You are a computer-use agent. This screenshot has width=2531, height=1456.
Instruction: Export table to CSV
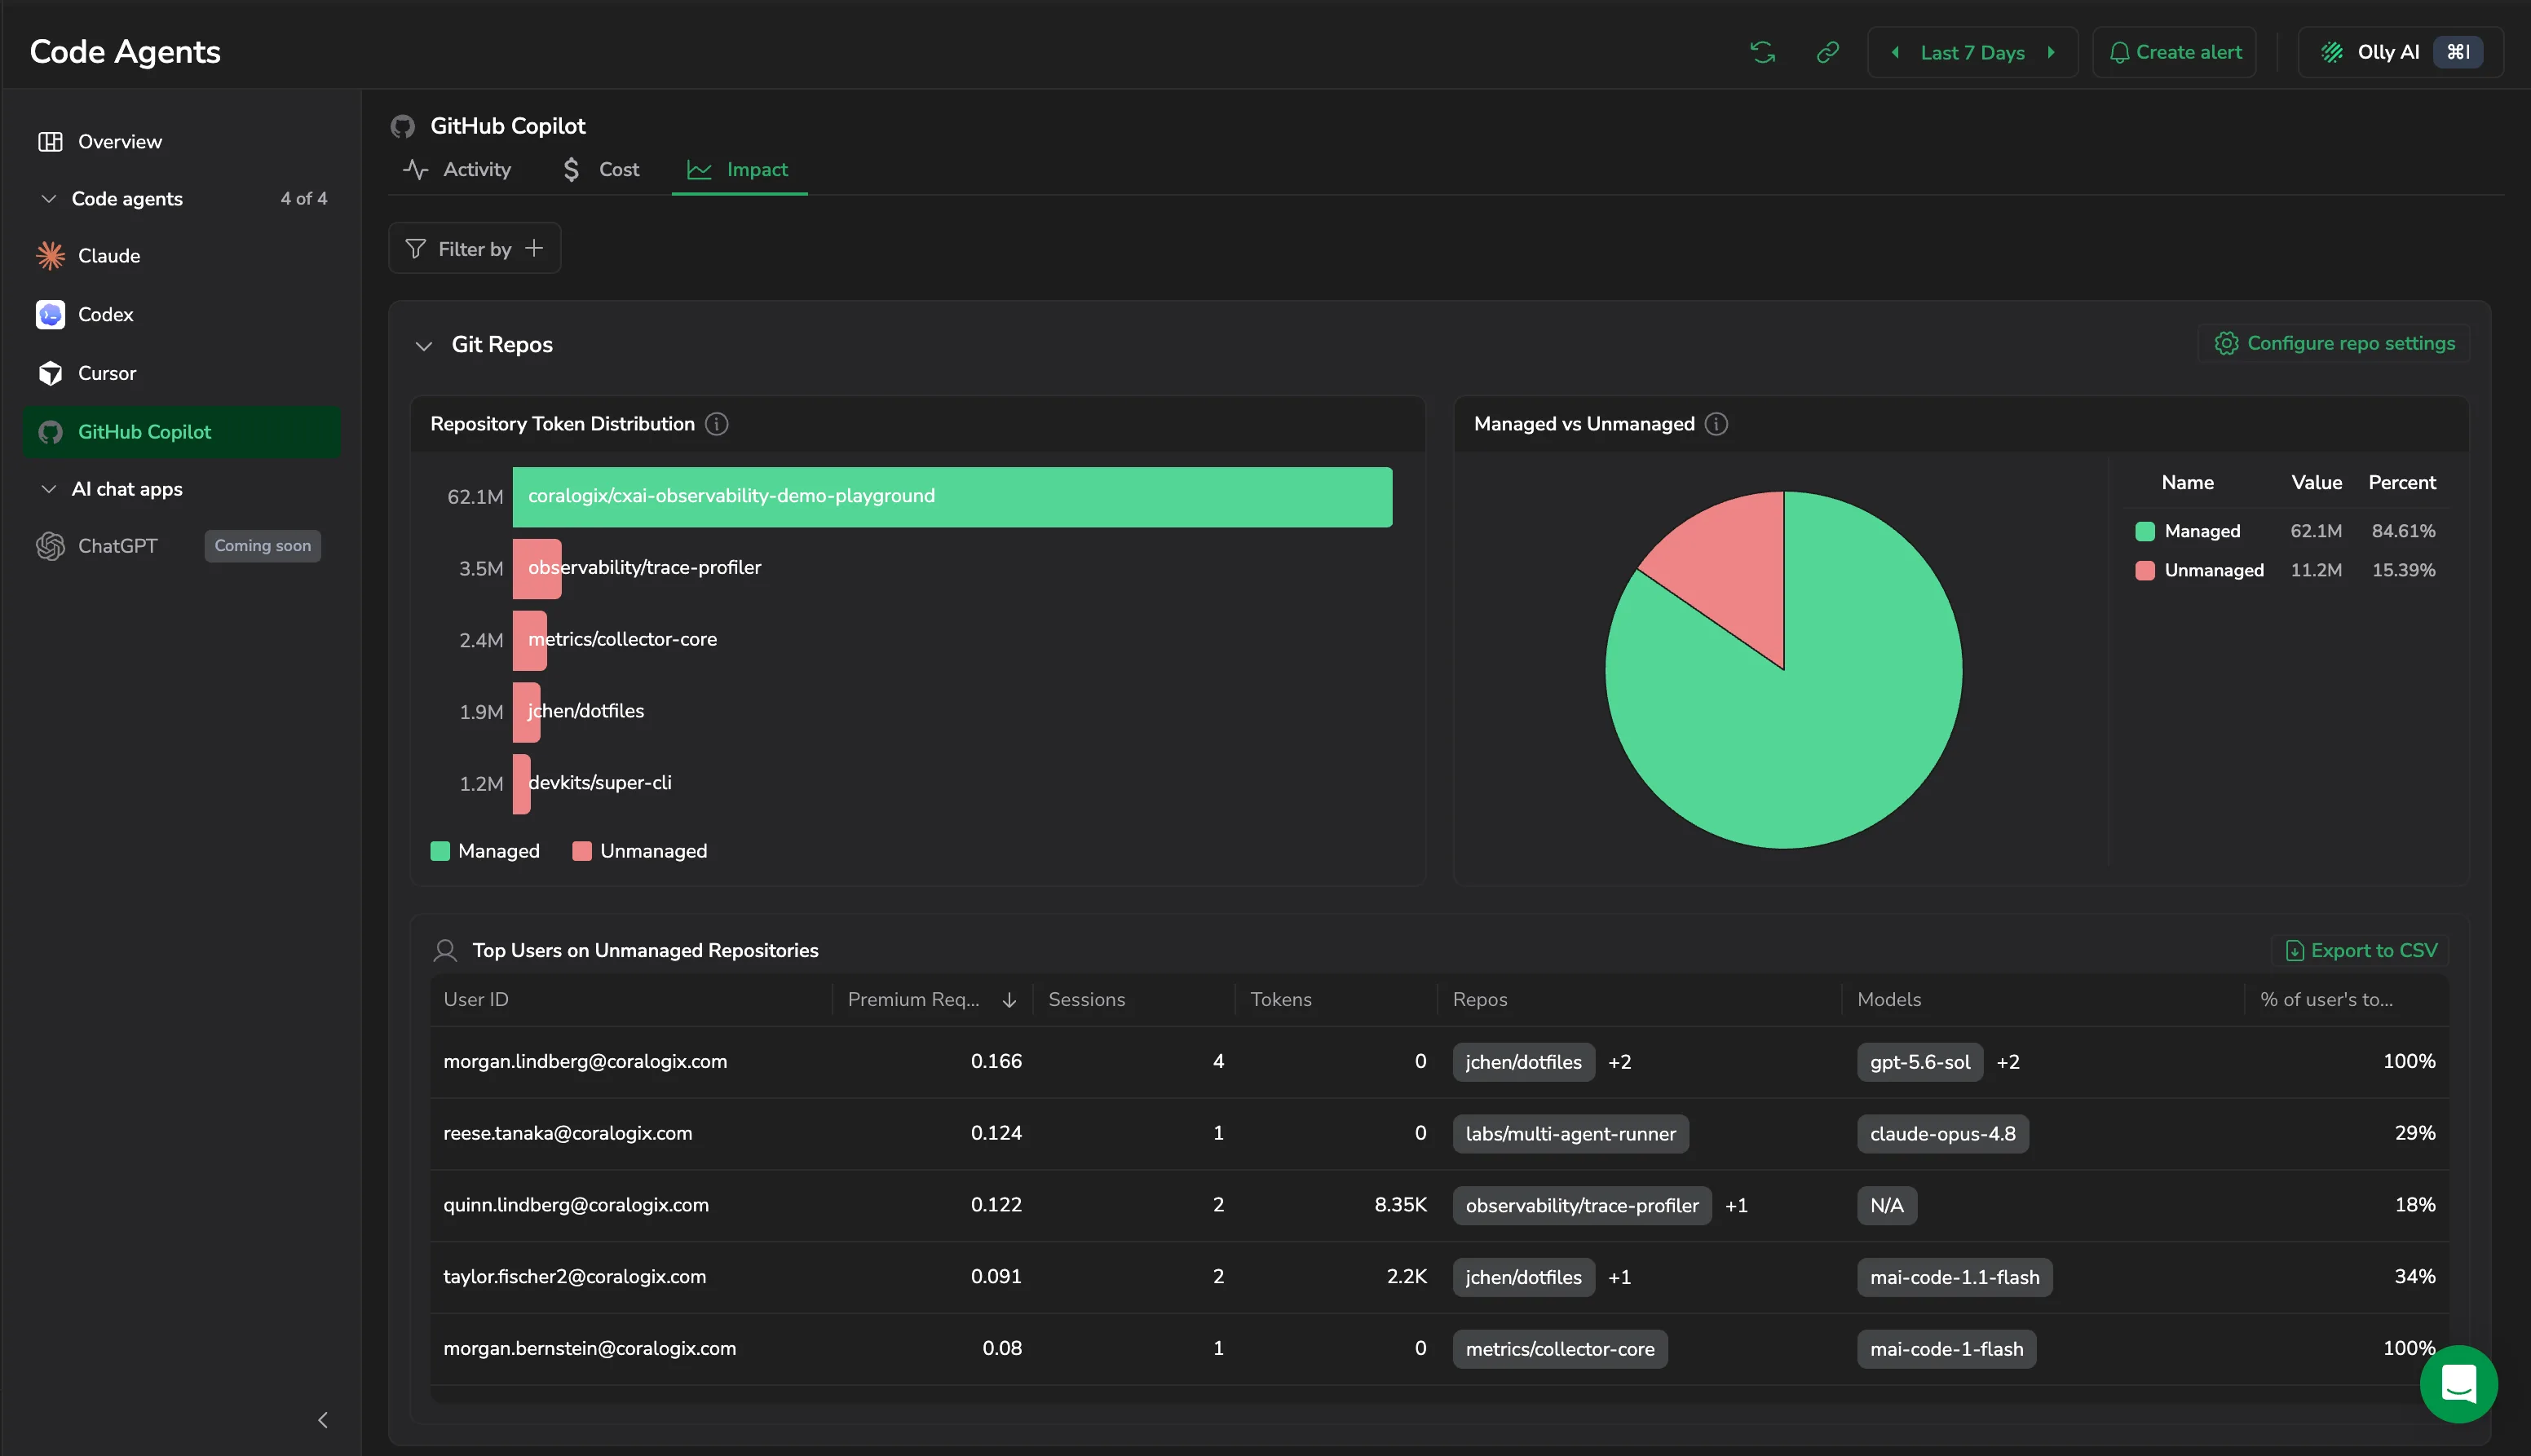click(x=2360, y=950)
